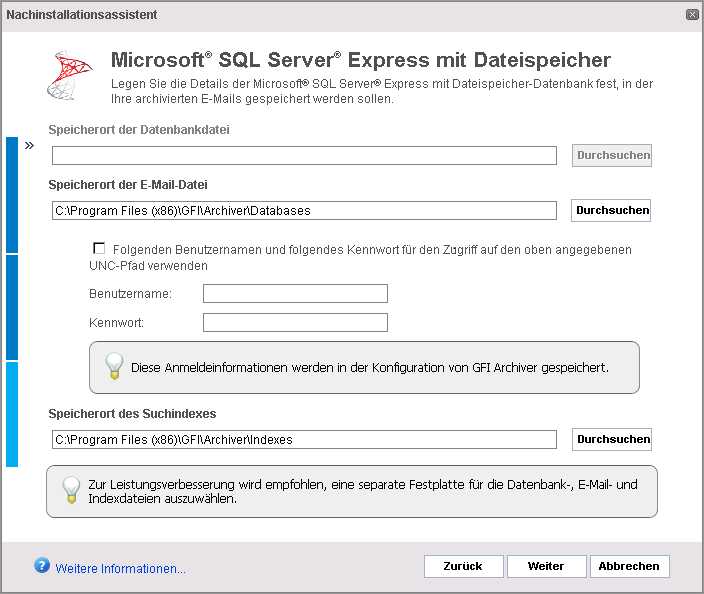Viewport: 704px width, 594px height.
Task: Click Durchsuchen for E-Mail-Datei location
Action: coord(611,210)
